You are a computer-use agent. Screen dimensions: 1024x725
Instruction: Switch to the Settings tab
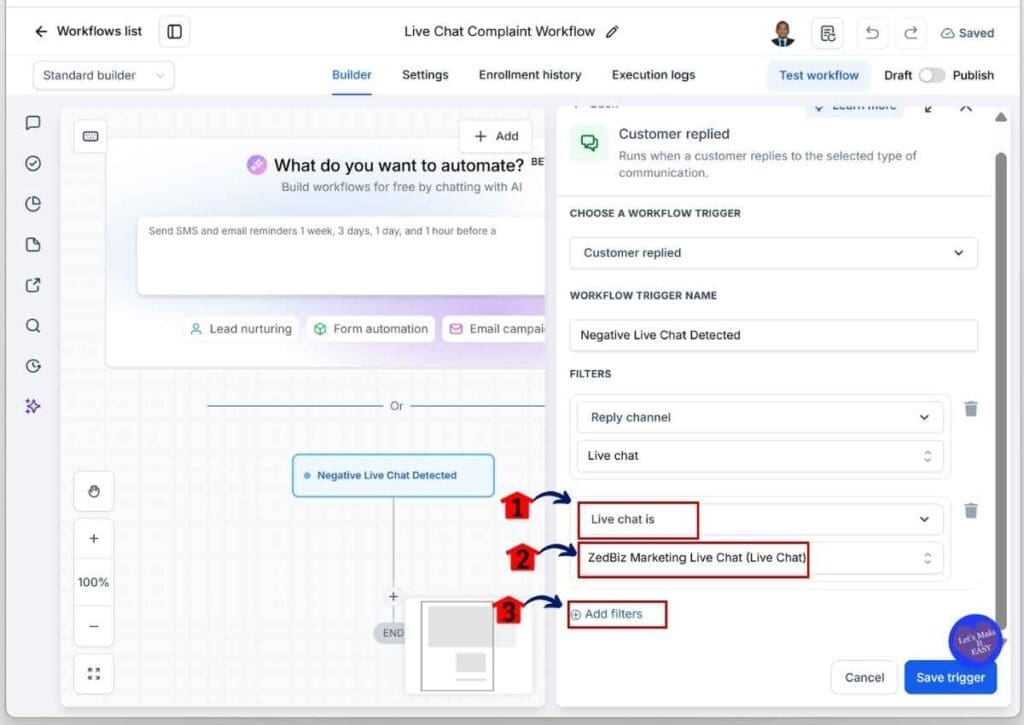tap(425, 75)
